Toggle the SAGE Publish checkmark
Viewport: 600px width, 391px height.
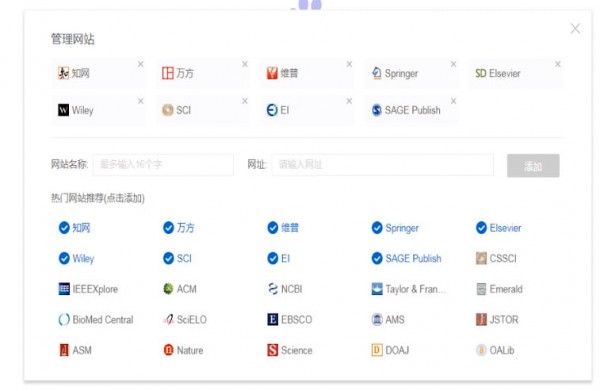[x=377, y=258]
